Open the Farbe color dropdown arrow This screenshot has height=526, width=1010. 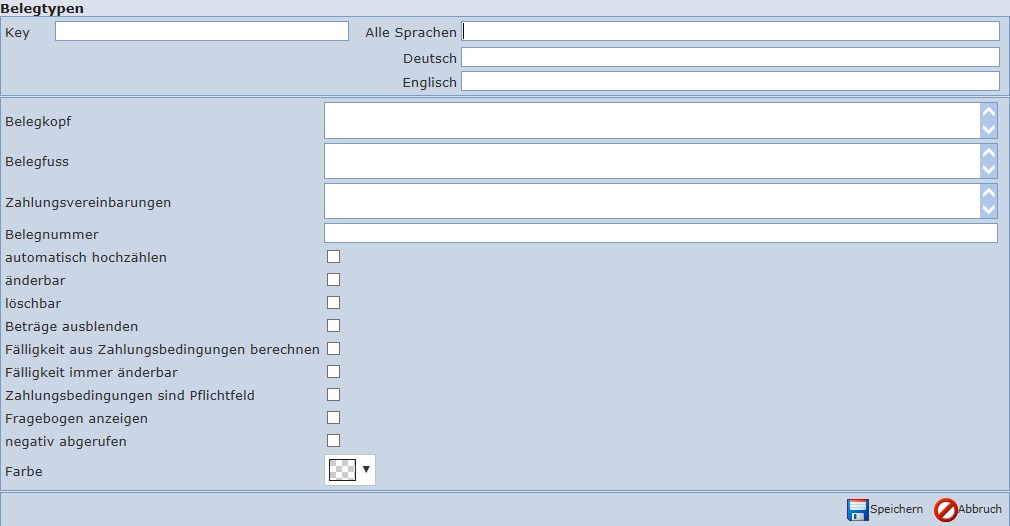click(x=366, y=469)
